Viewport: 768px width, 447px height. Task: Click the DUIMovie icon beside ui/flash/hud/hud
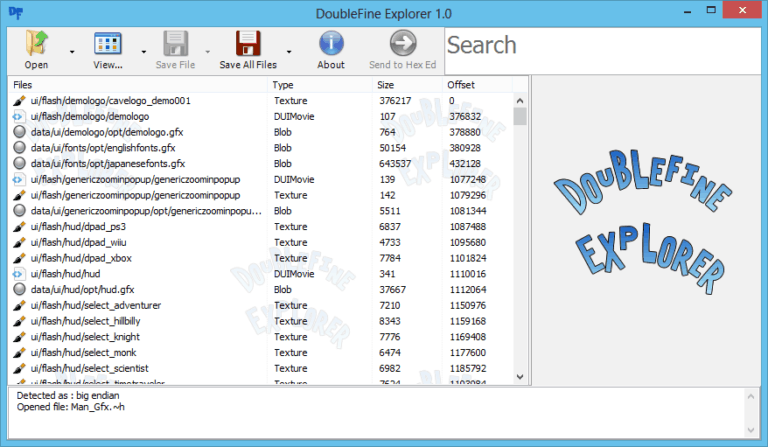[x=19, y=273]
